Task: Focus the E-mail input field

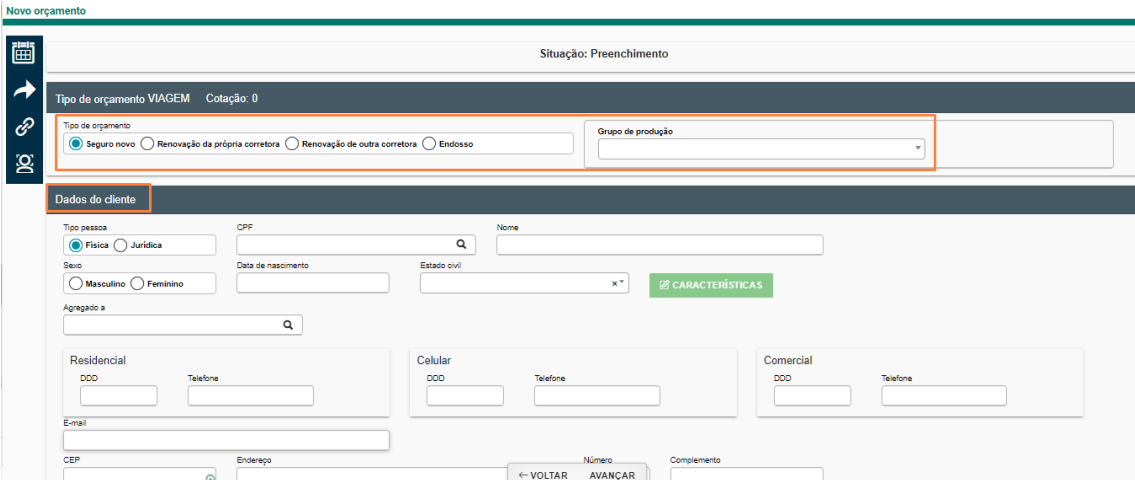Action: click(x=227, y=440)
